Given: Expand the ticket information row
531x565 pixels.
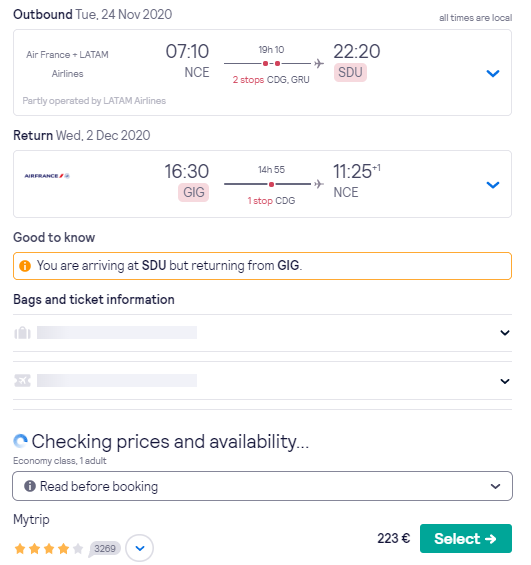Looking at the screenshot, I should 262,381.
